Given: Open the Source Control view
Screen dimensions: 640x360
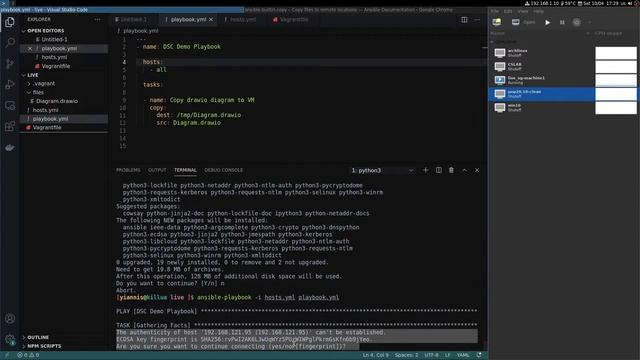Looking at the screenshot, I should point(10,64).
